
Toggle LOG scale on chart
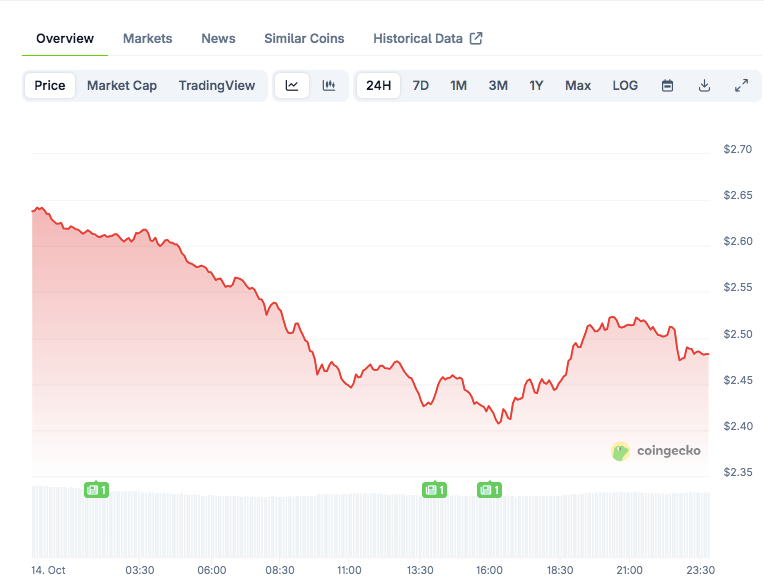click(x=625, y=86)
